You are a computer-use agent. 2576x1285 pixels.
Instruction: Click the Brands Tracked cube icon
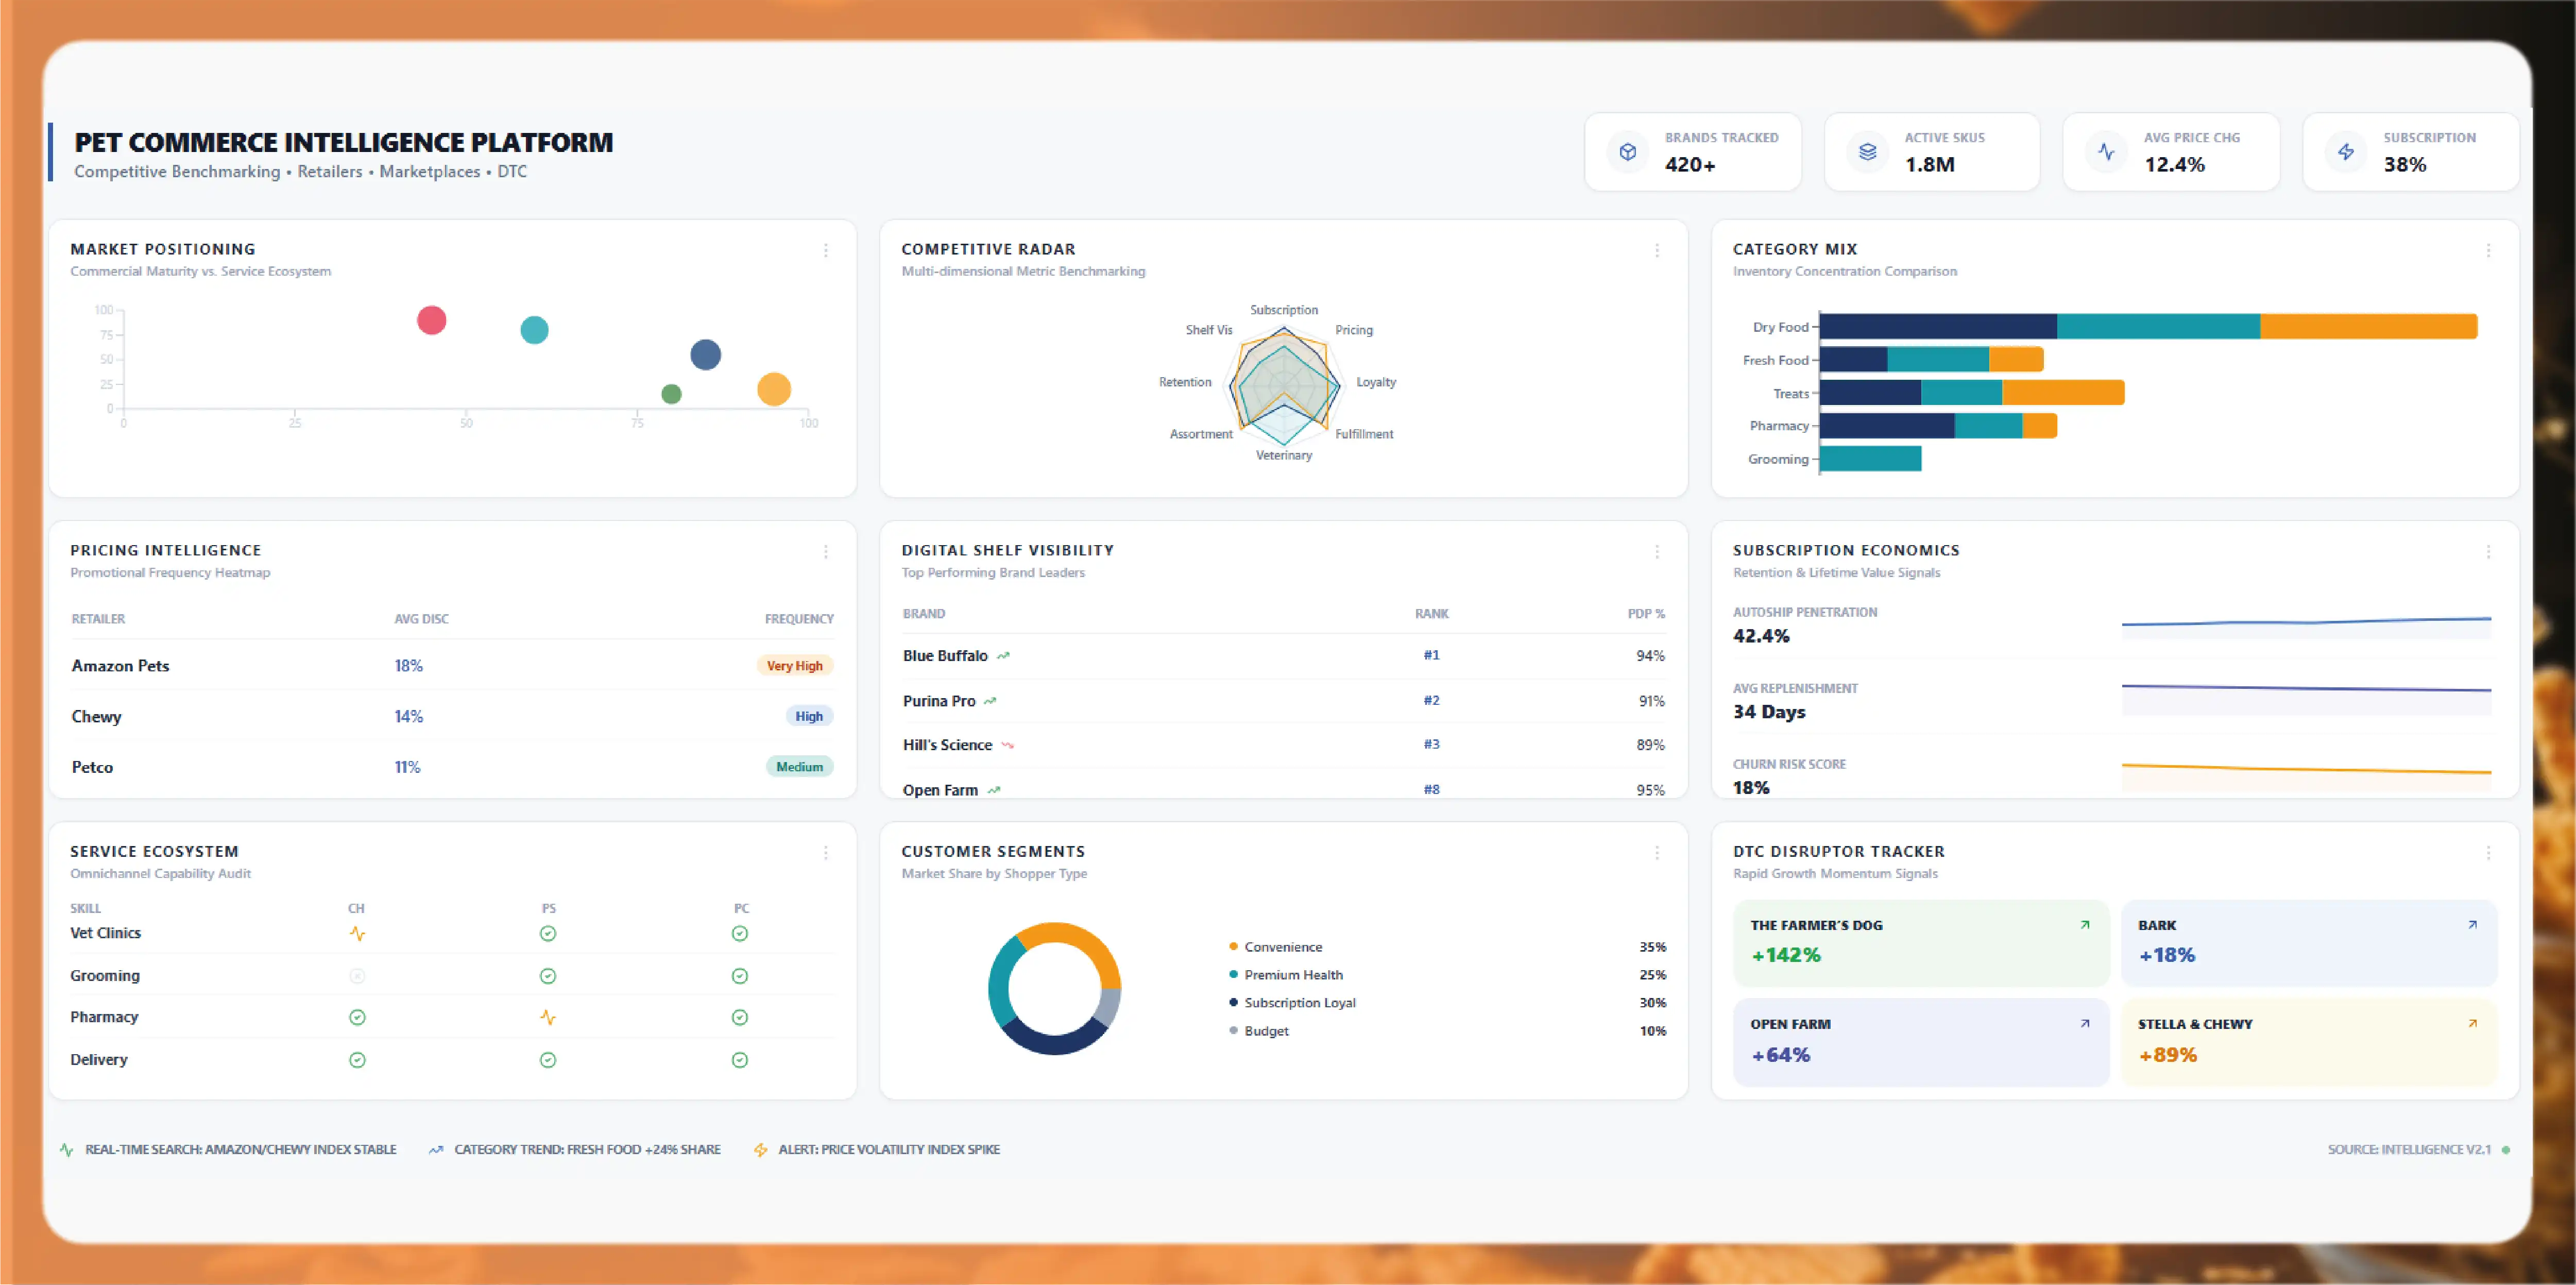coord(1628,152)
